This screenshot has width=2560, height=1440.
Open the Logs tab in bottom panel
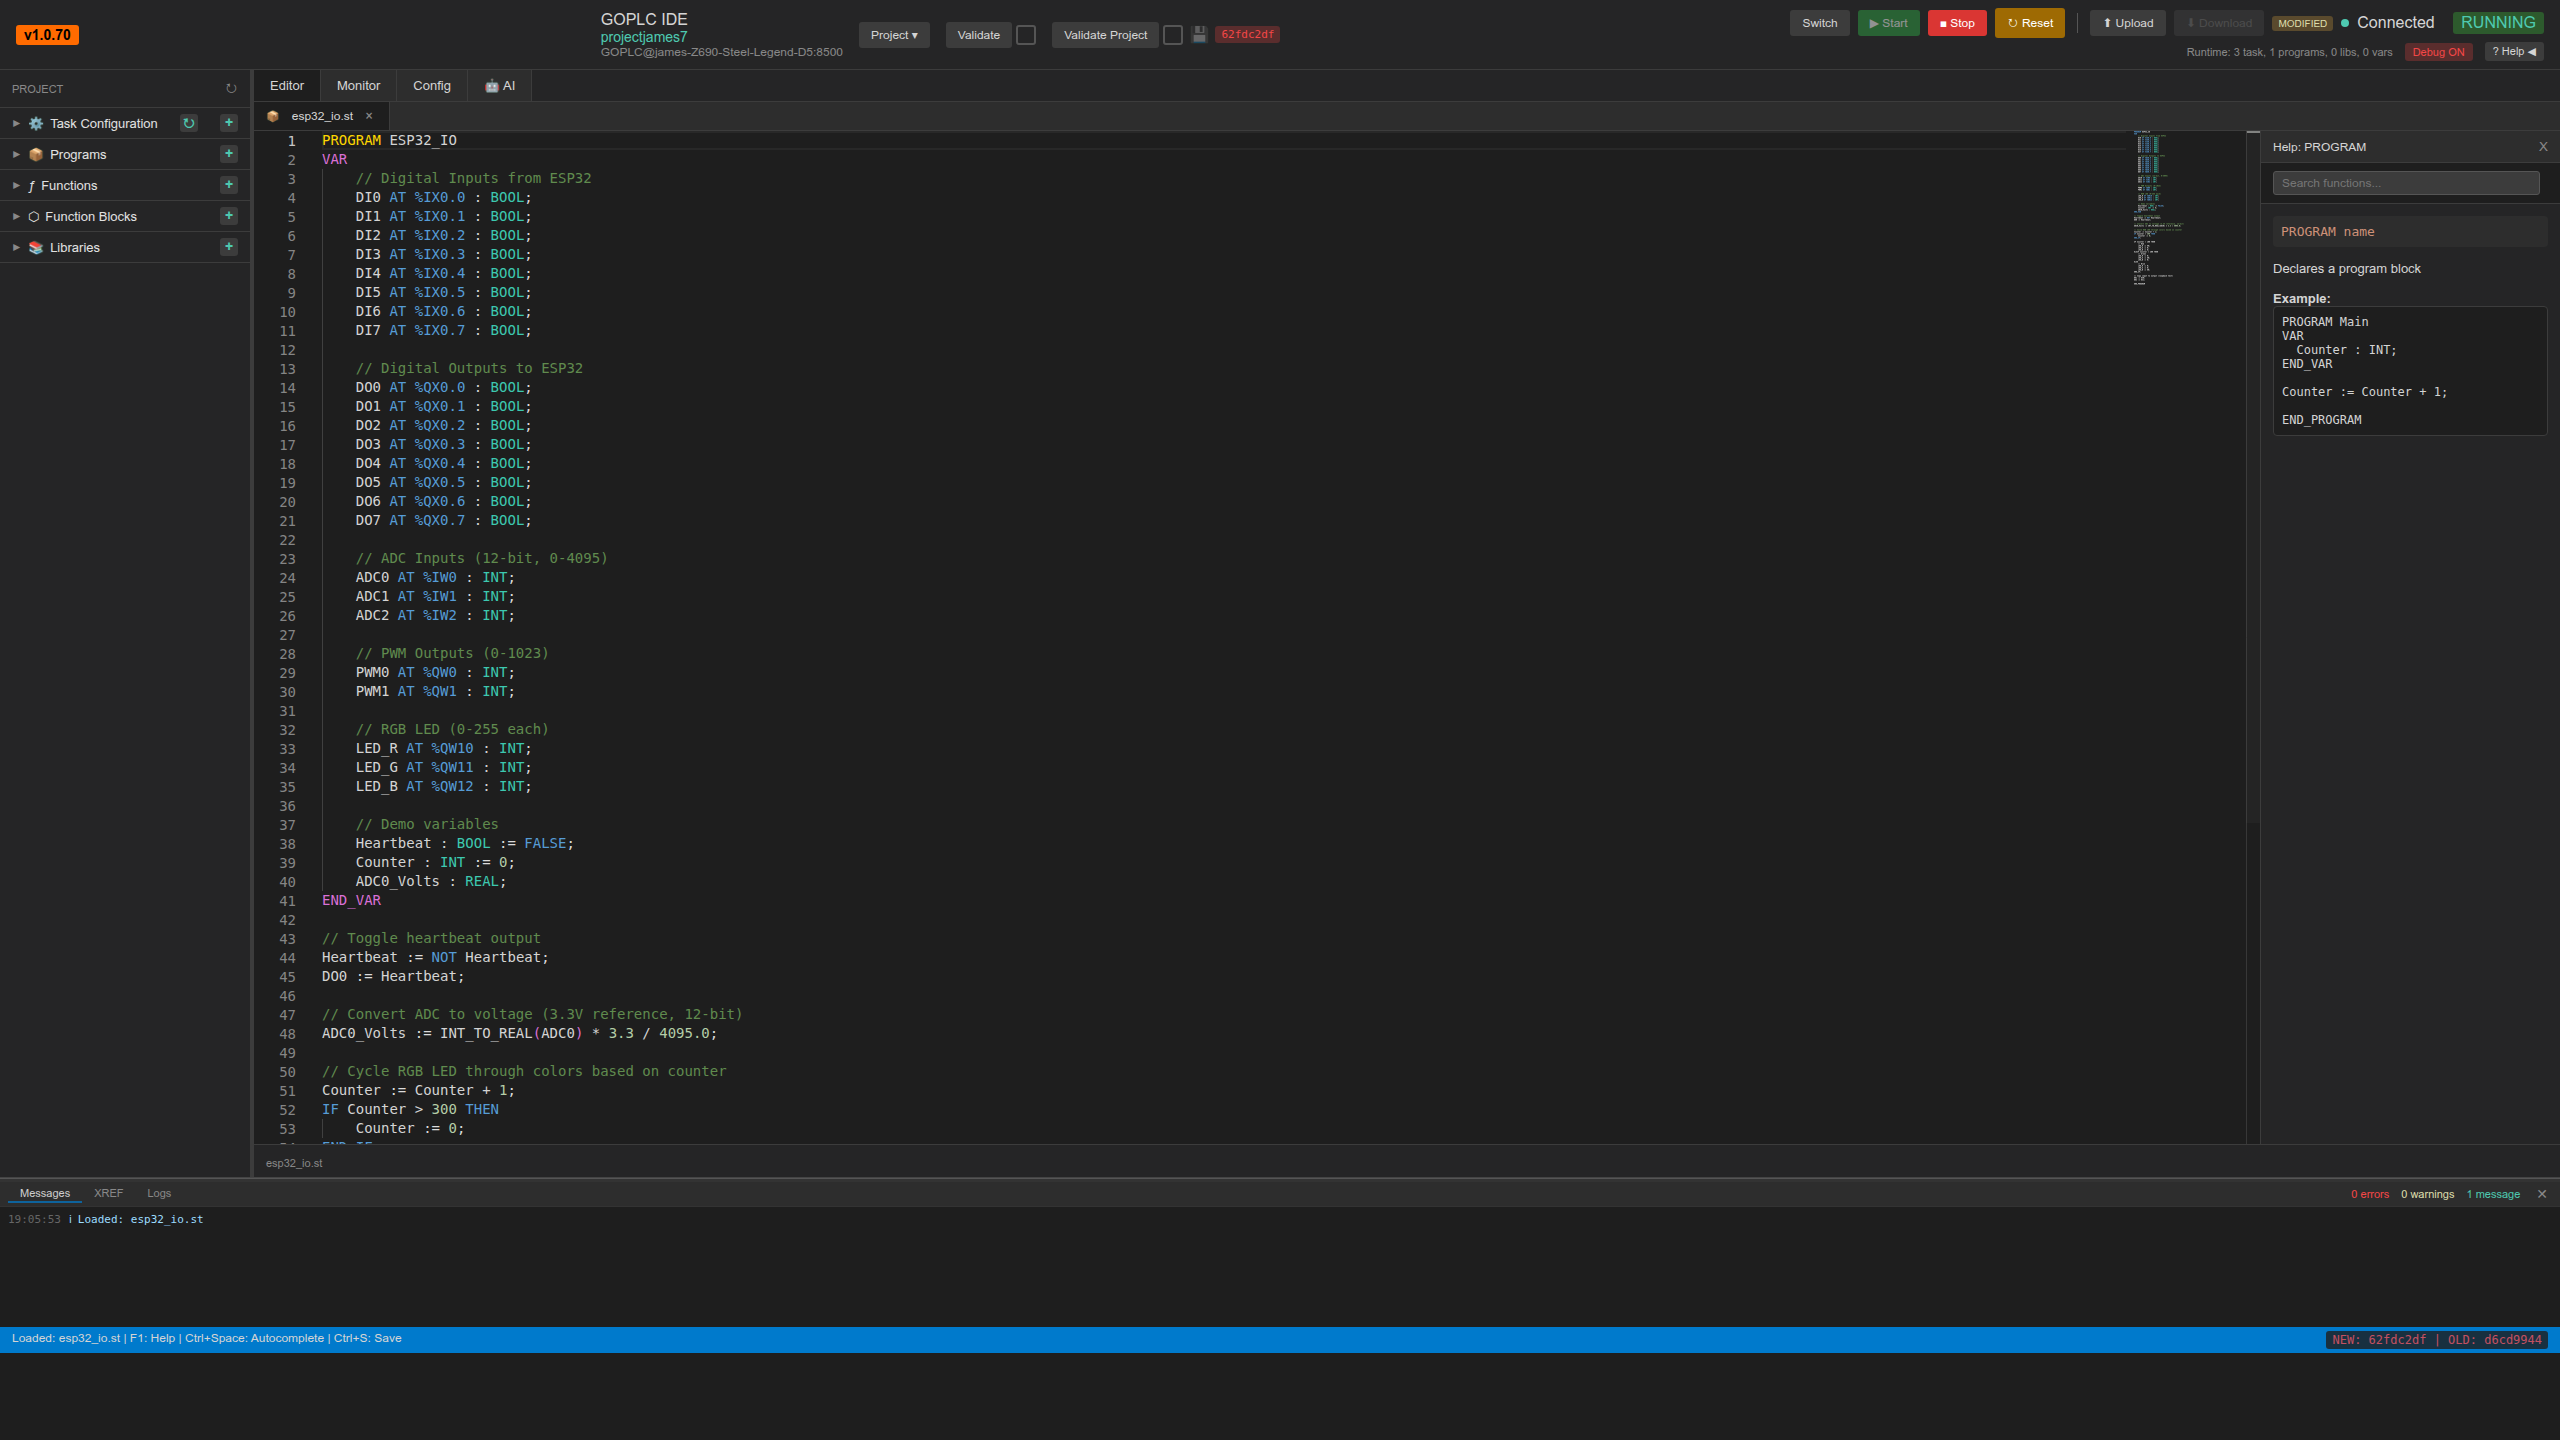click(159, 1193)
